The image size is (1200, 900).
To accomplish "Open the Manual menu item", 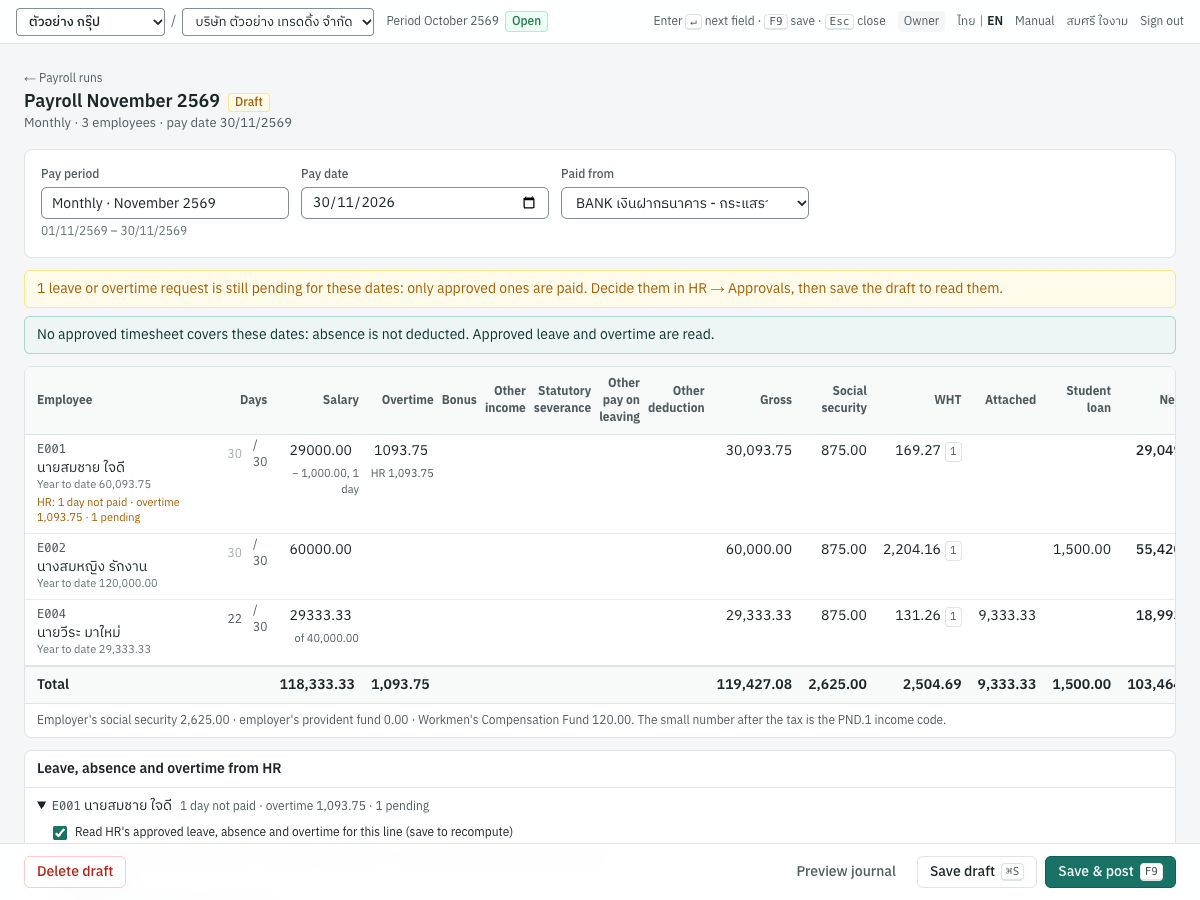I will (1034, 21).
